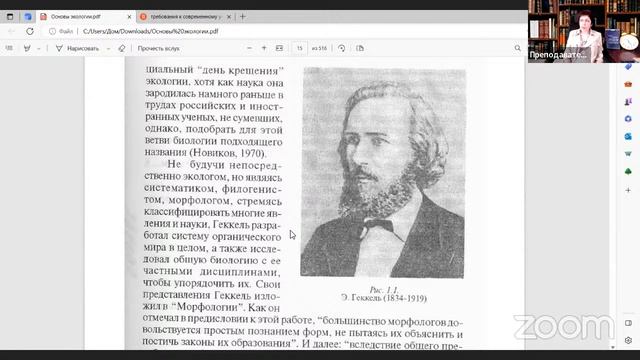The image size is (640, 360).
Task: Toggle the PDF table of contents
Action: 9,48
